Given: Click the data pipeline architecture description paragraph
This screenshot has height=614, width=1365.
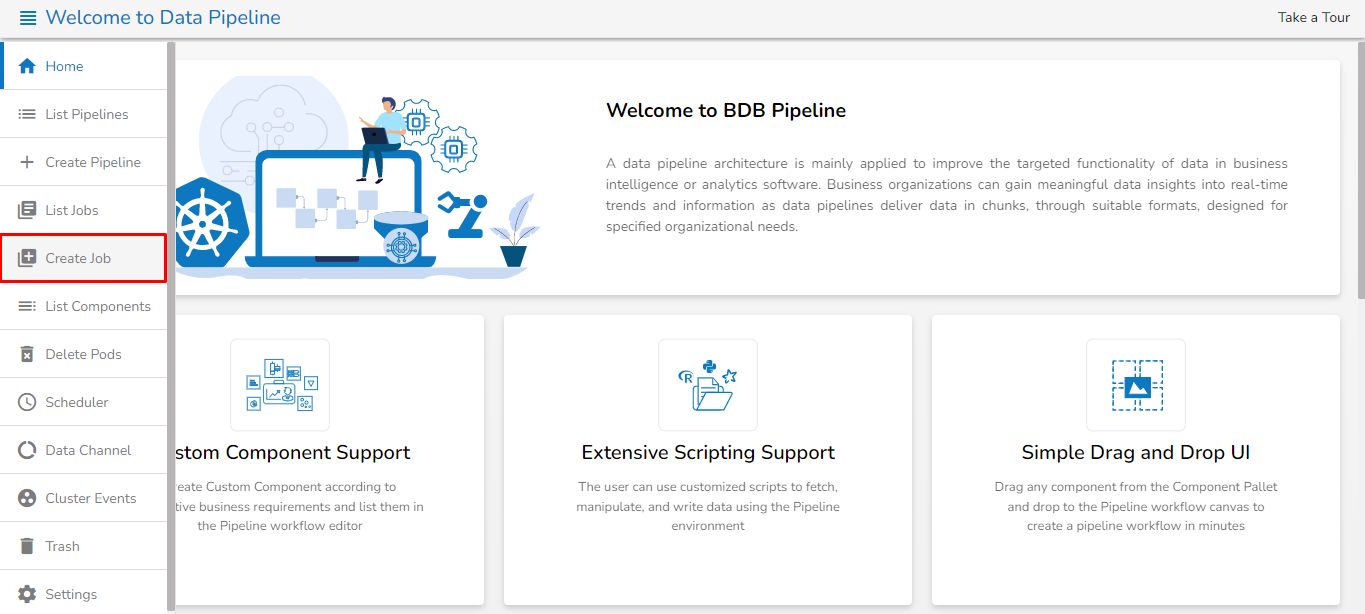Looking at the screenshot, I should click(947, 195).
